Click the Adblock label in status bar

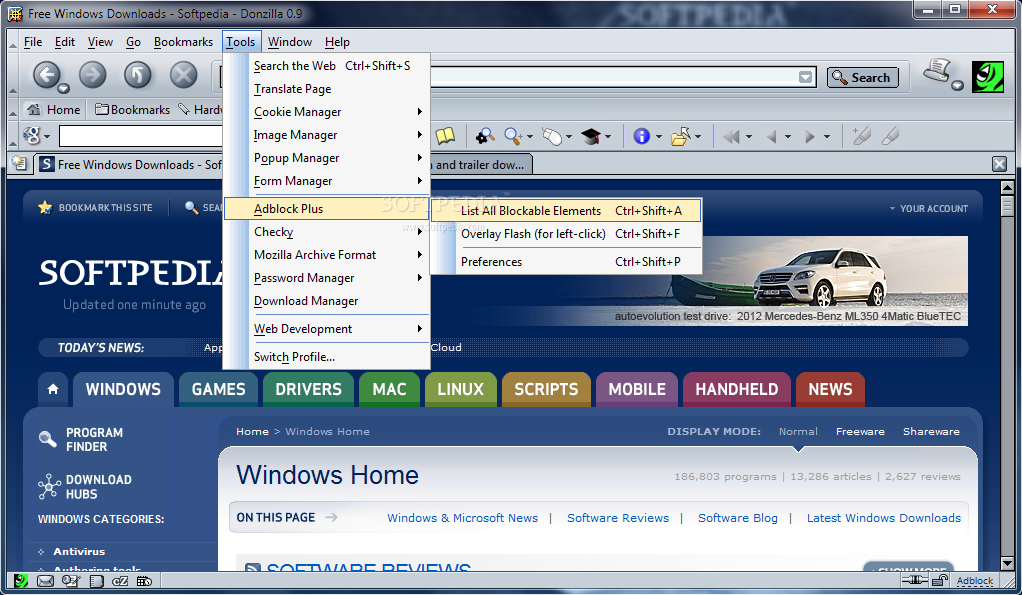[975, 580]
